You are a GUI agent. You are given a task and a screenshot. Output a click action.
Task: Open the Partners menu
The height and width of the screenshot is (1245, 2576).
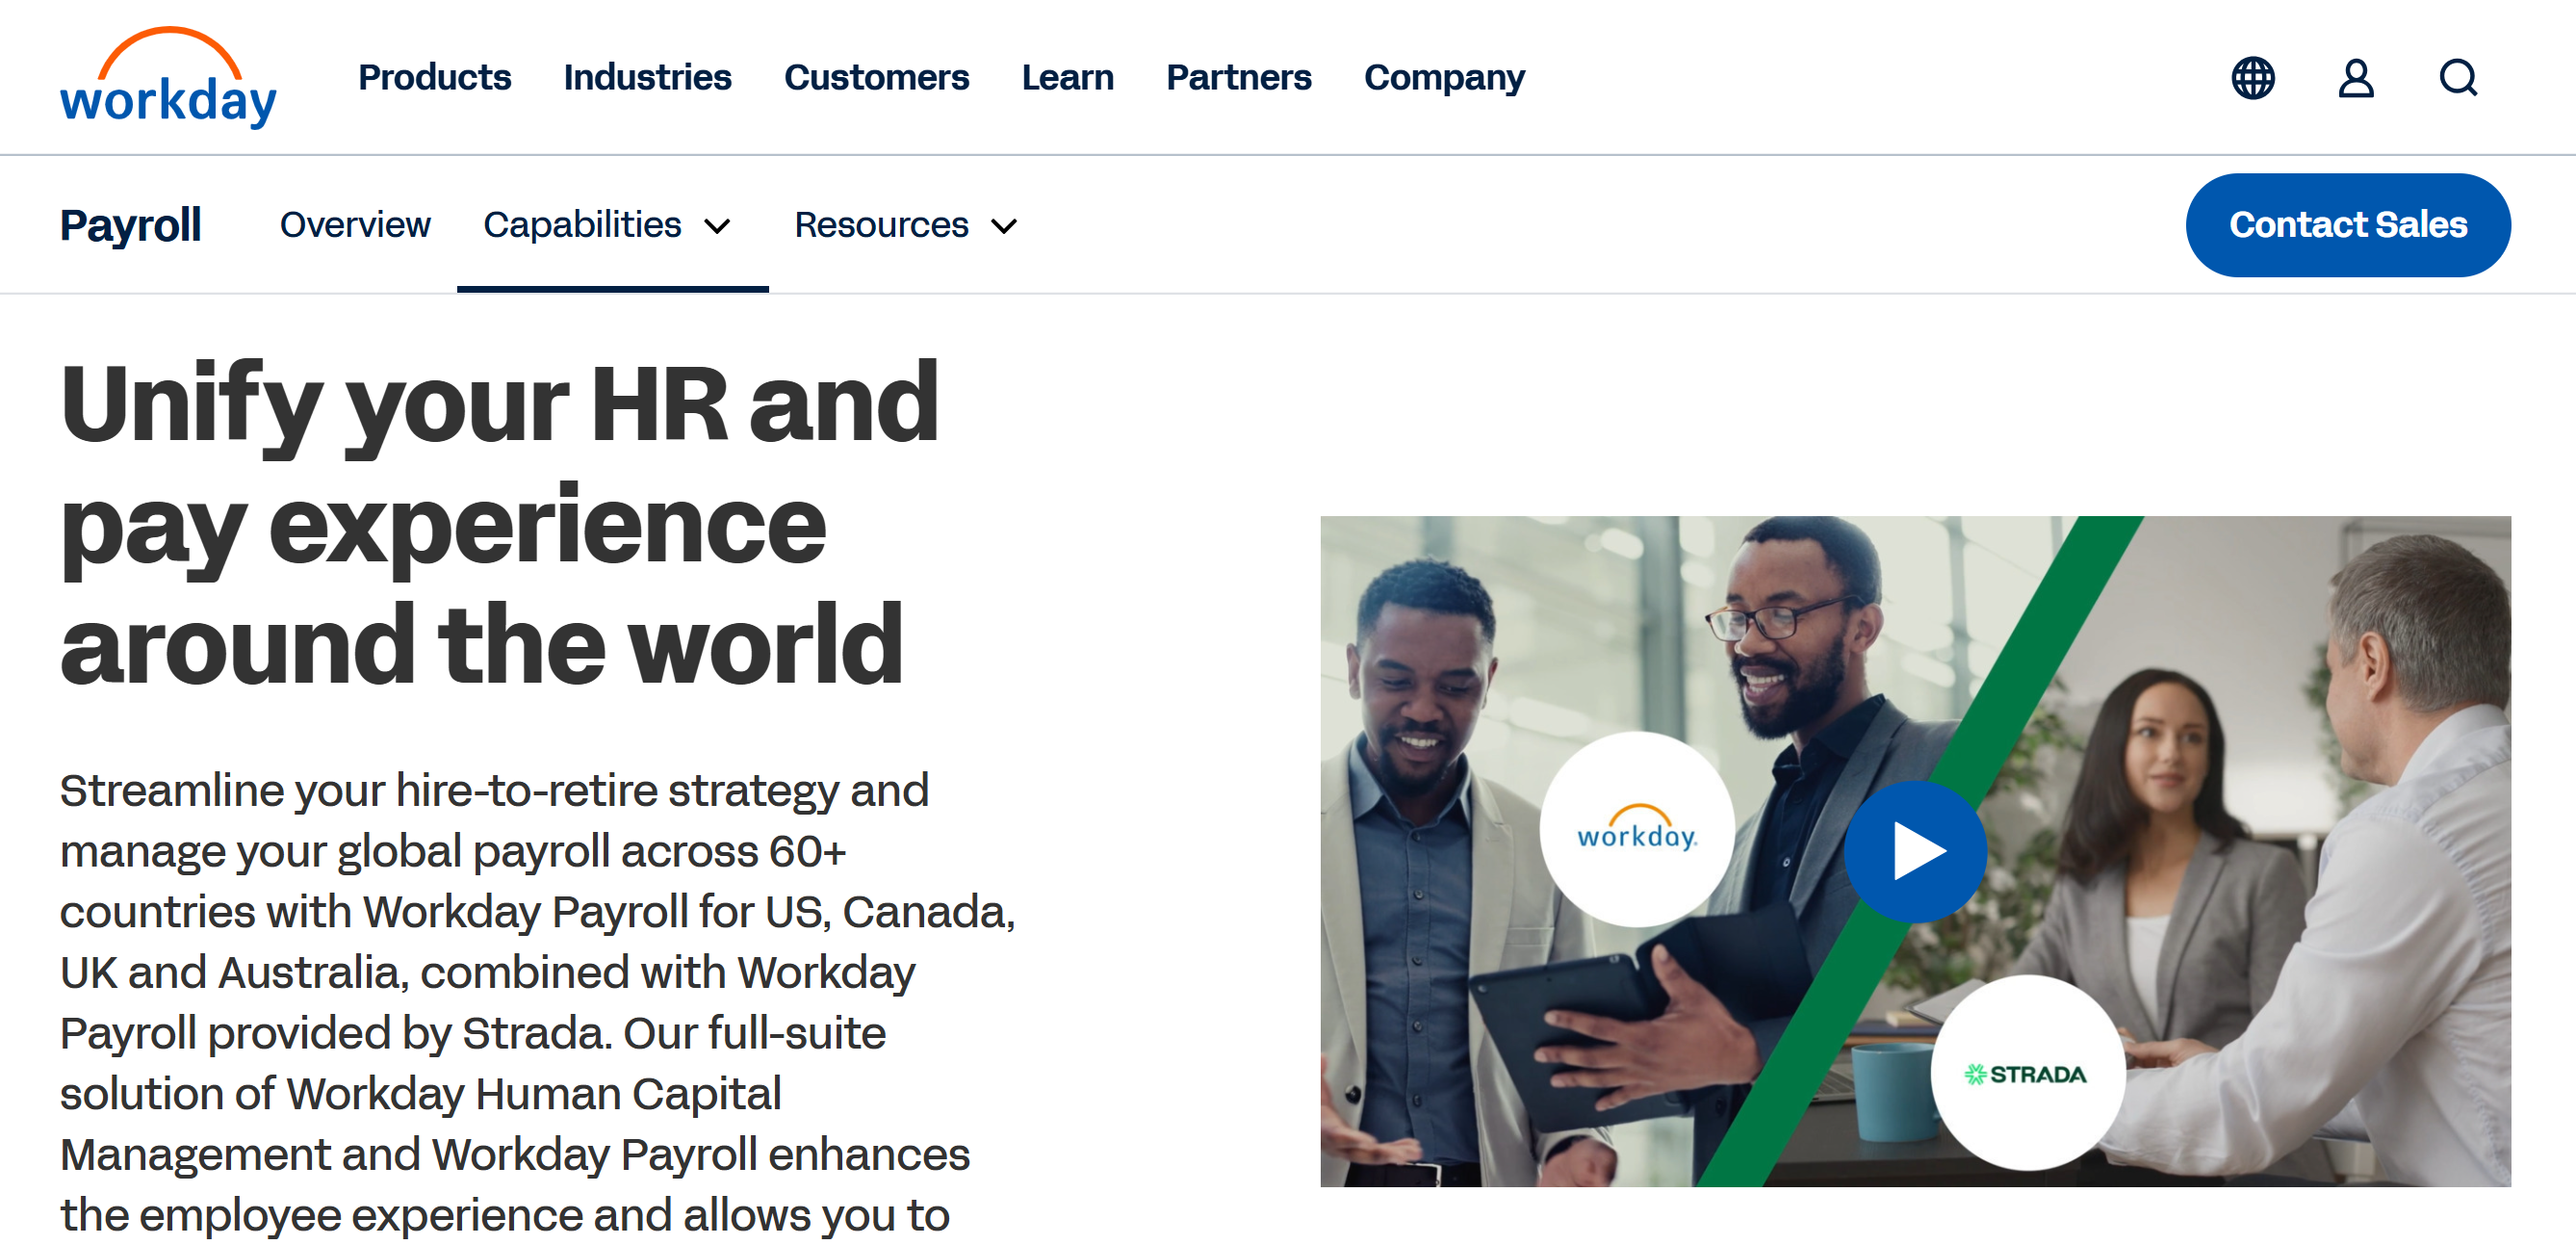point(1238,78)
